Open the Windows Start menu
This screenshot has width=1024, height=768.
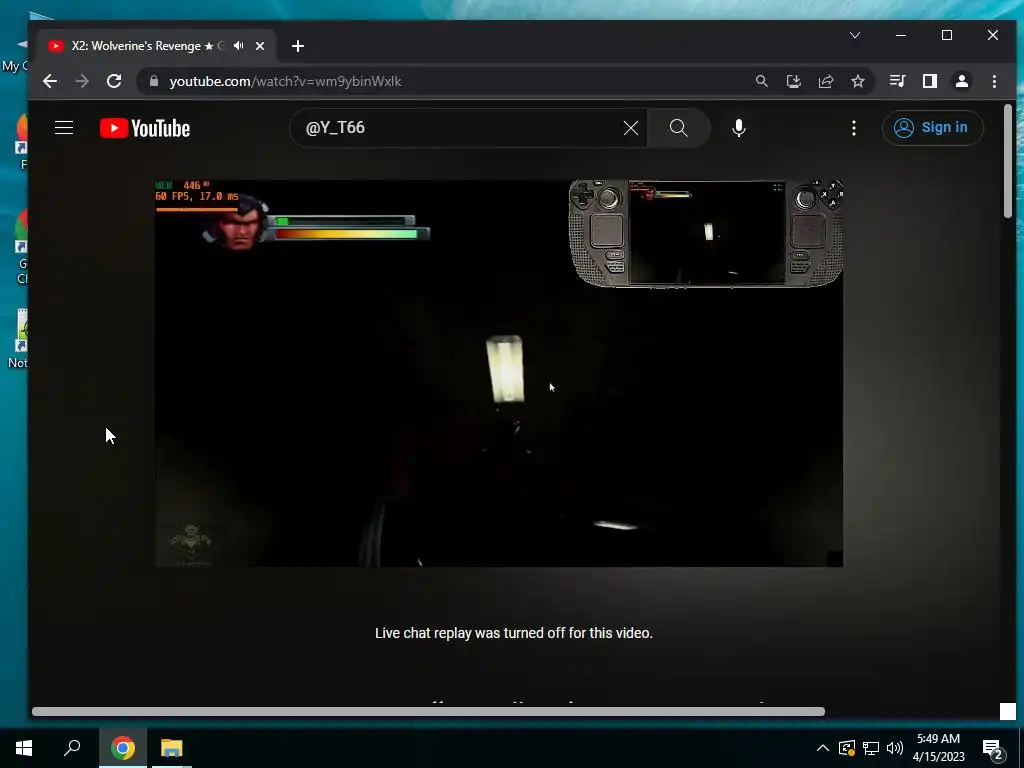[24, 748]
